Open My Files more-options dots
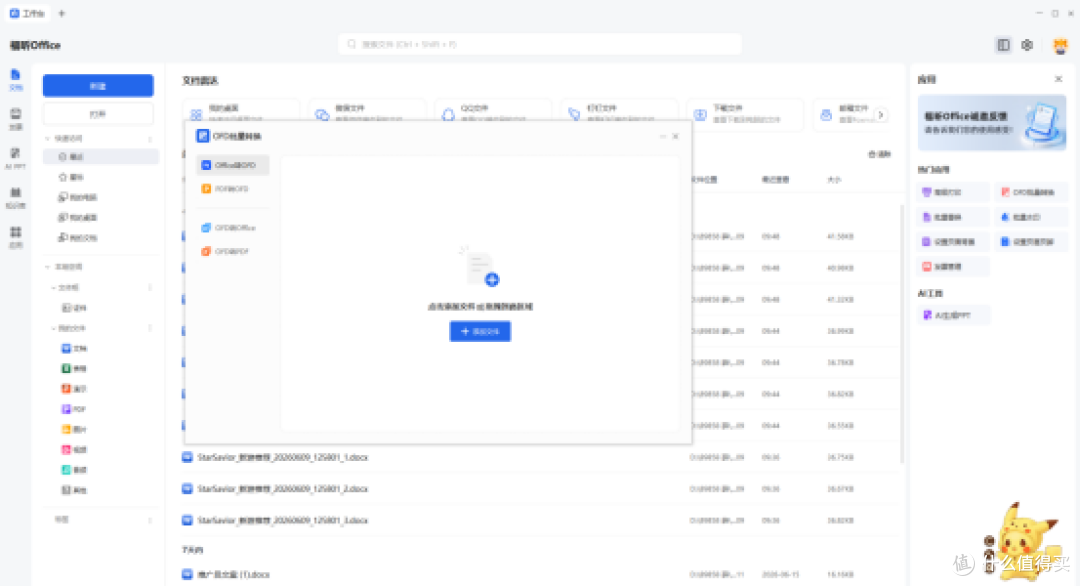This screenshot has width=1080, height=586. tap(150, 328)
